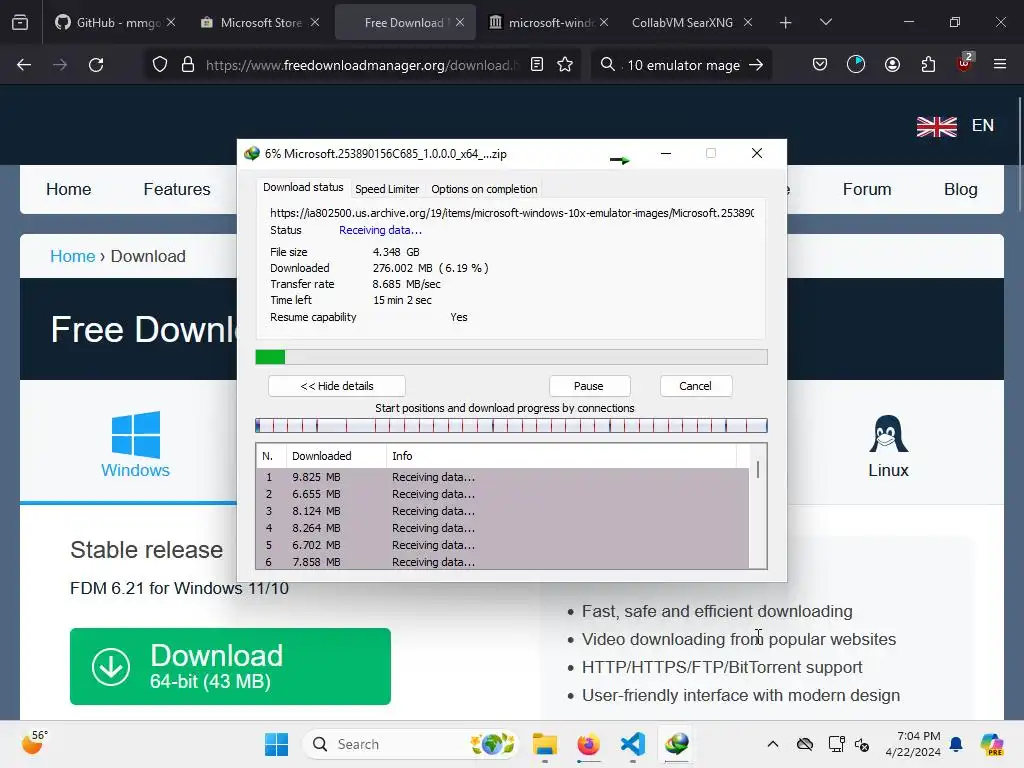This screenshot has height=768, width=1024.
Task: Go back to previous page
Action: tap(24, 65)
